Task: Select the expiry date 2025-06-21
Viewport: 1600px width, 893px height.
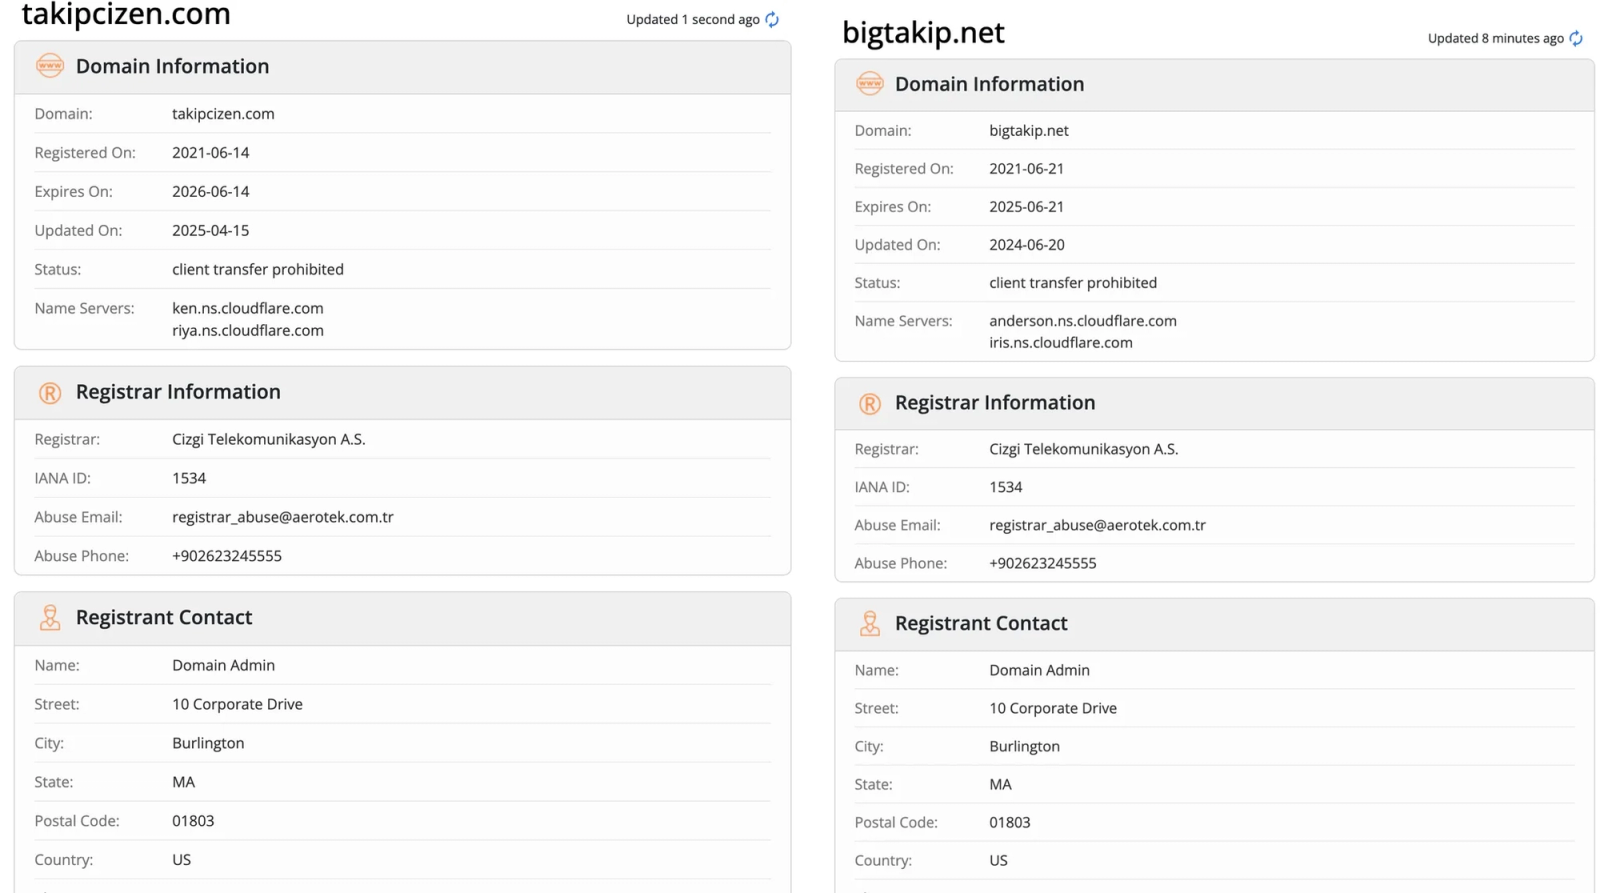Action: tap(1026, 207)
